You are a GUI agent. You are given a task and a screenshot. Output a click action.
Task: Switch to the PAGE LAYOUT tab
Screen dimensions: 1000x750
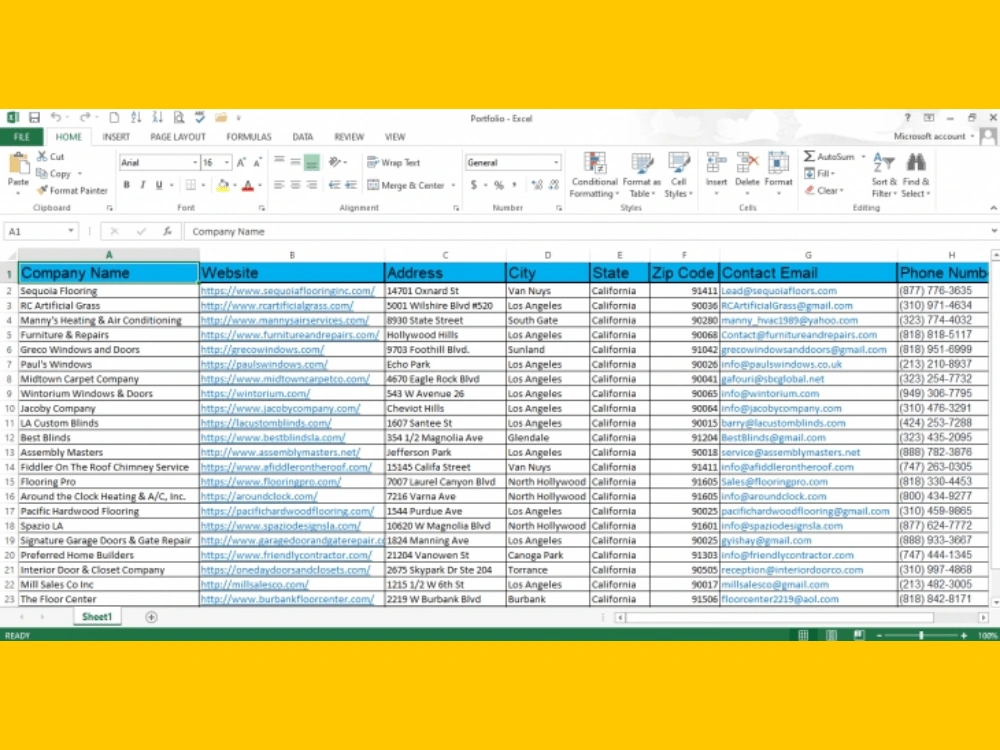(x=178, y=137)
